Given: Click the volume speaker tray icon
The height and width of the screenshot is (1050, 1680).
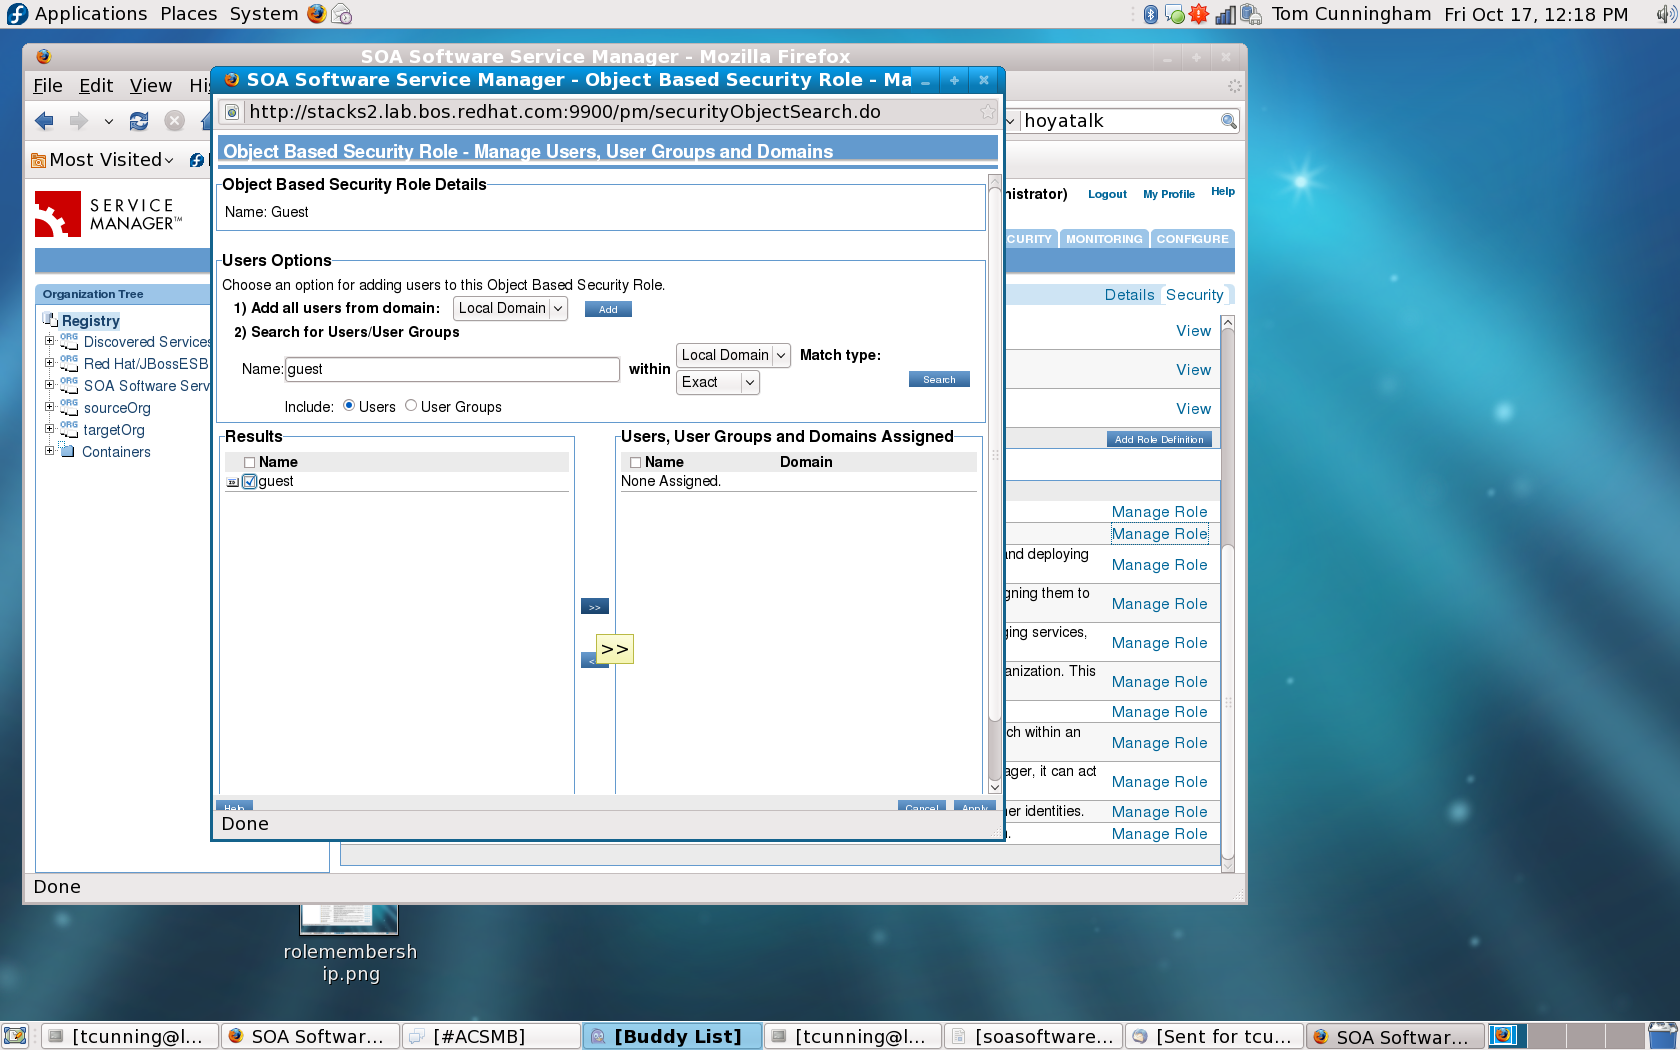Looking at the screenshot, I should coord(1666,14).
